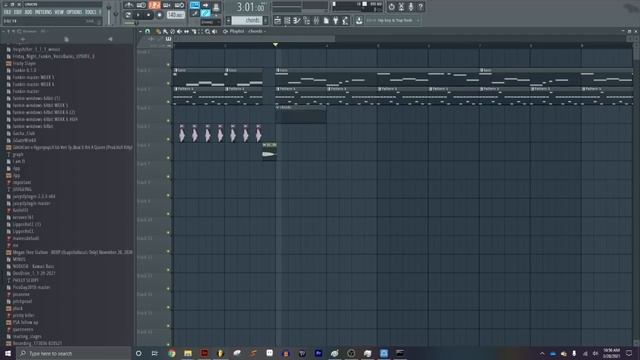
Task: Open the plugin picker plug icon
Action: click(336, 20)
